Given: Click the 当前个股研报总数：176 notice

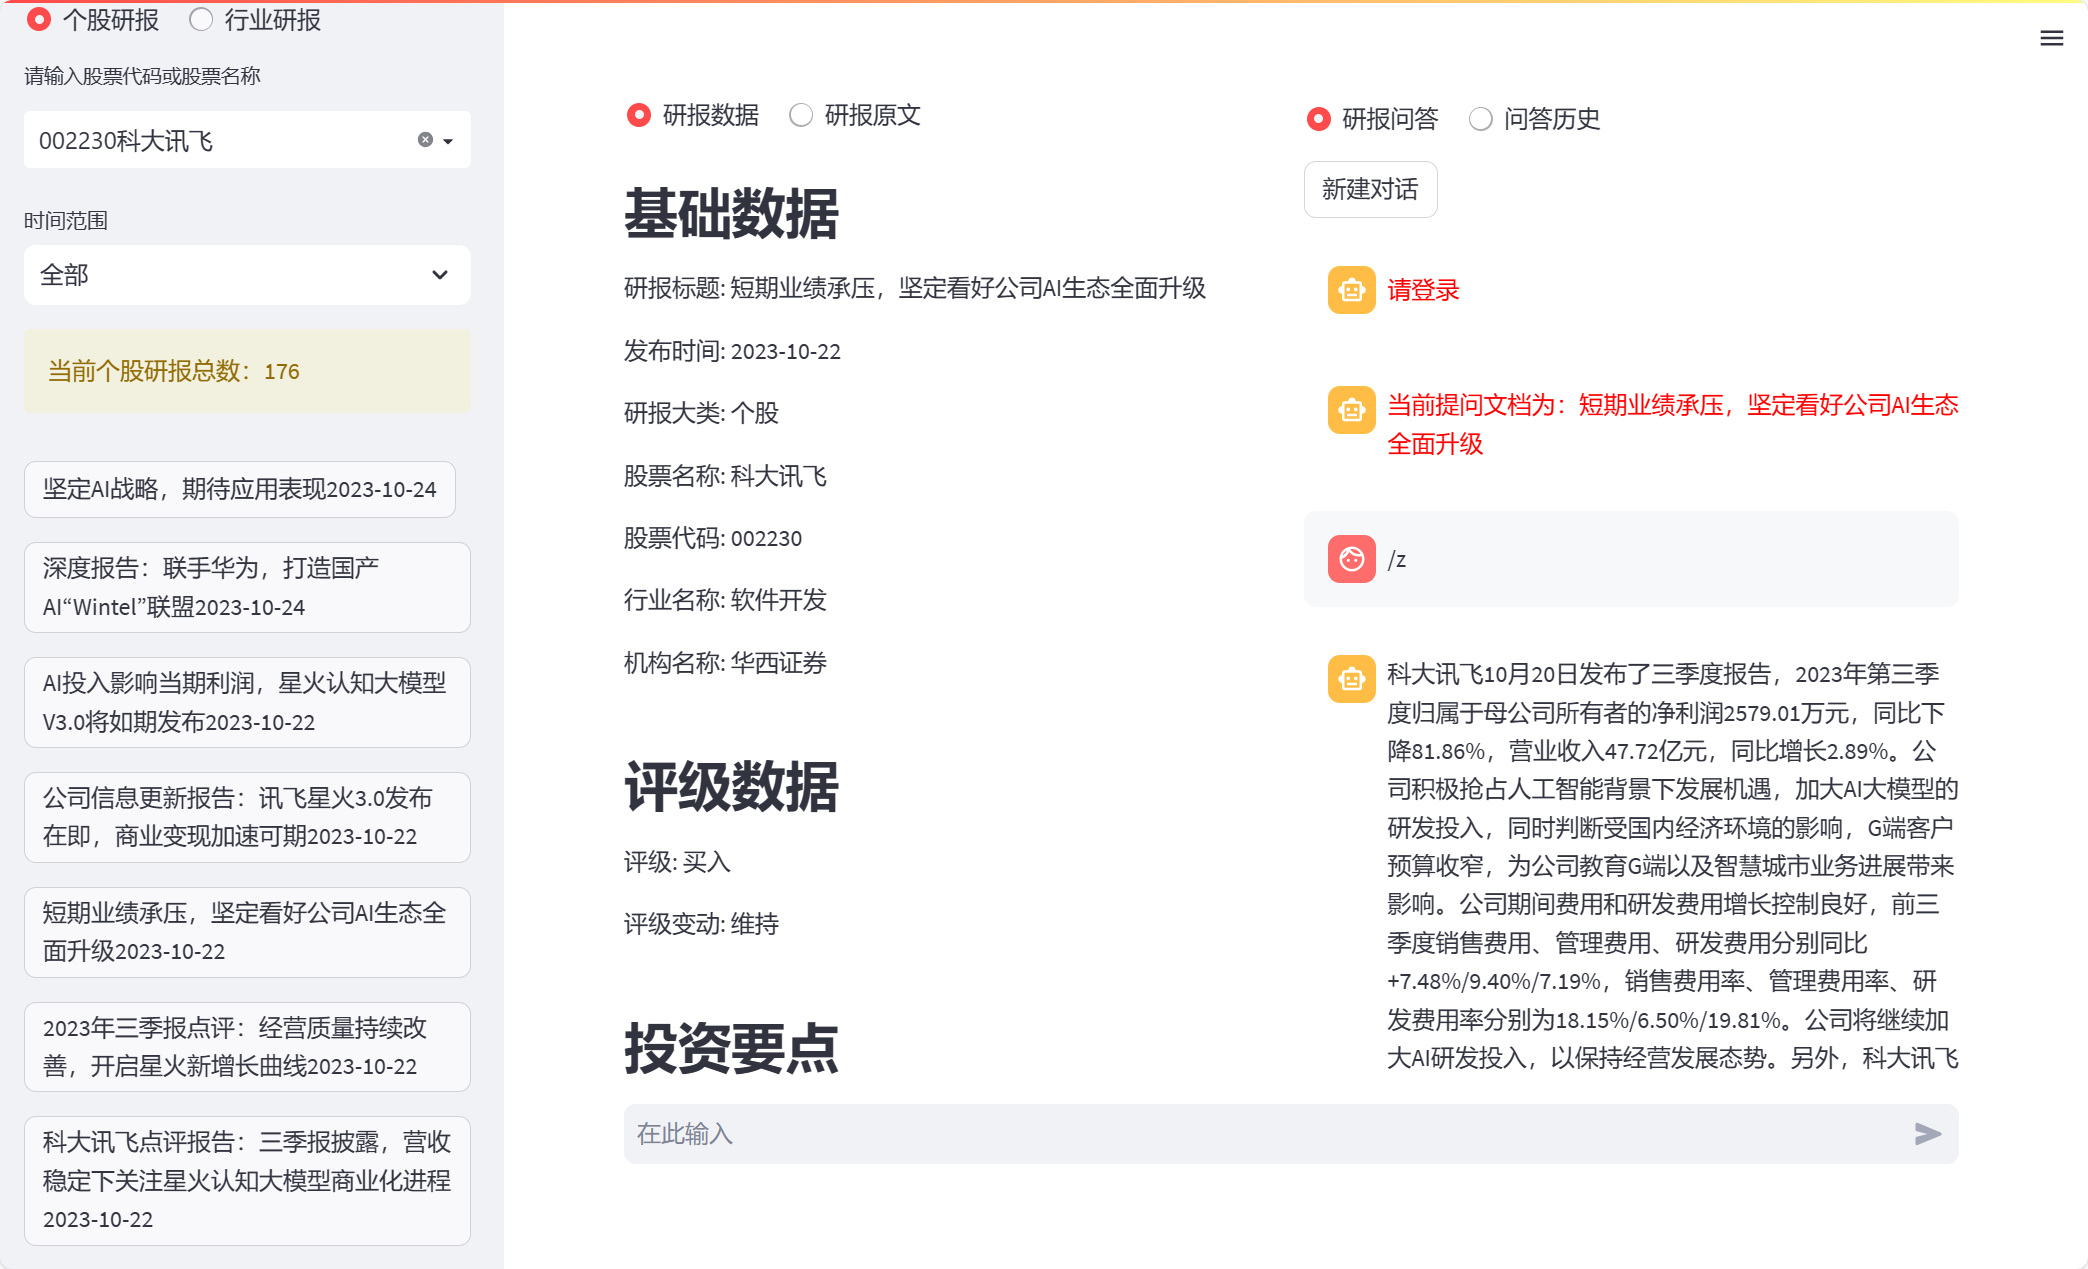Looking at the screenshot, I should tap(247, 371).
